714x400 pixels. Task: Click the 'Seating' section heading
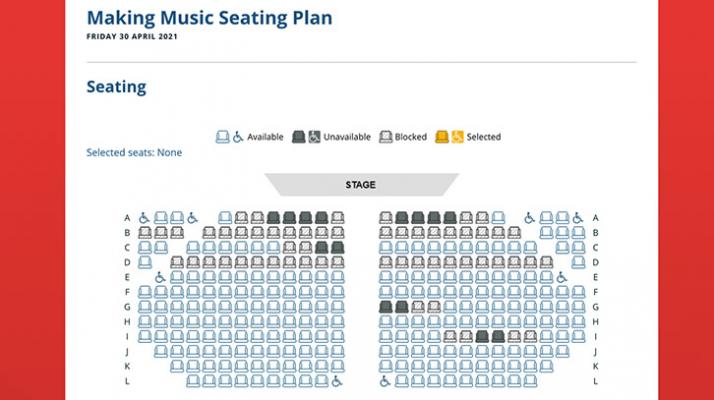pos(116,87)
